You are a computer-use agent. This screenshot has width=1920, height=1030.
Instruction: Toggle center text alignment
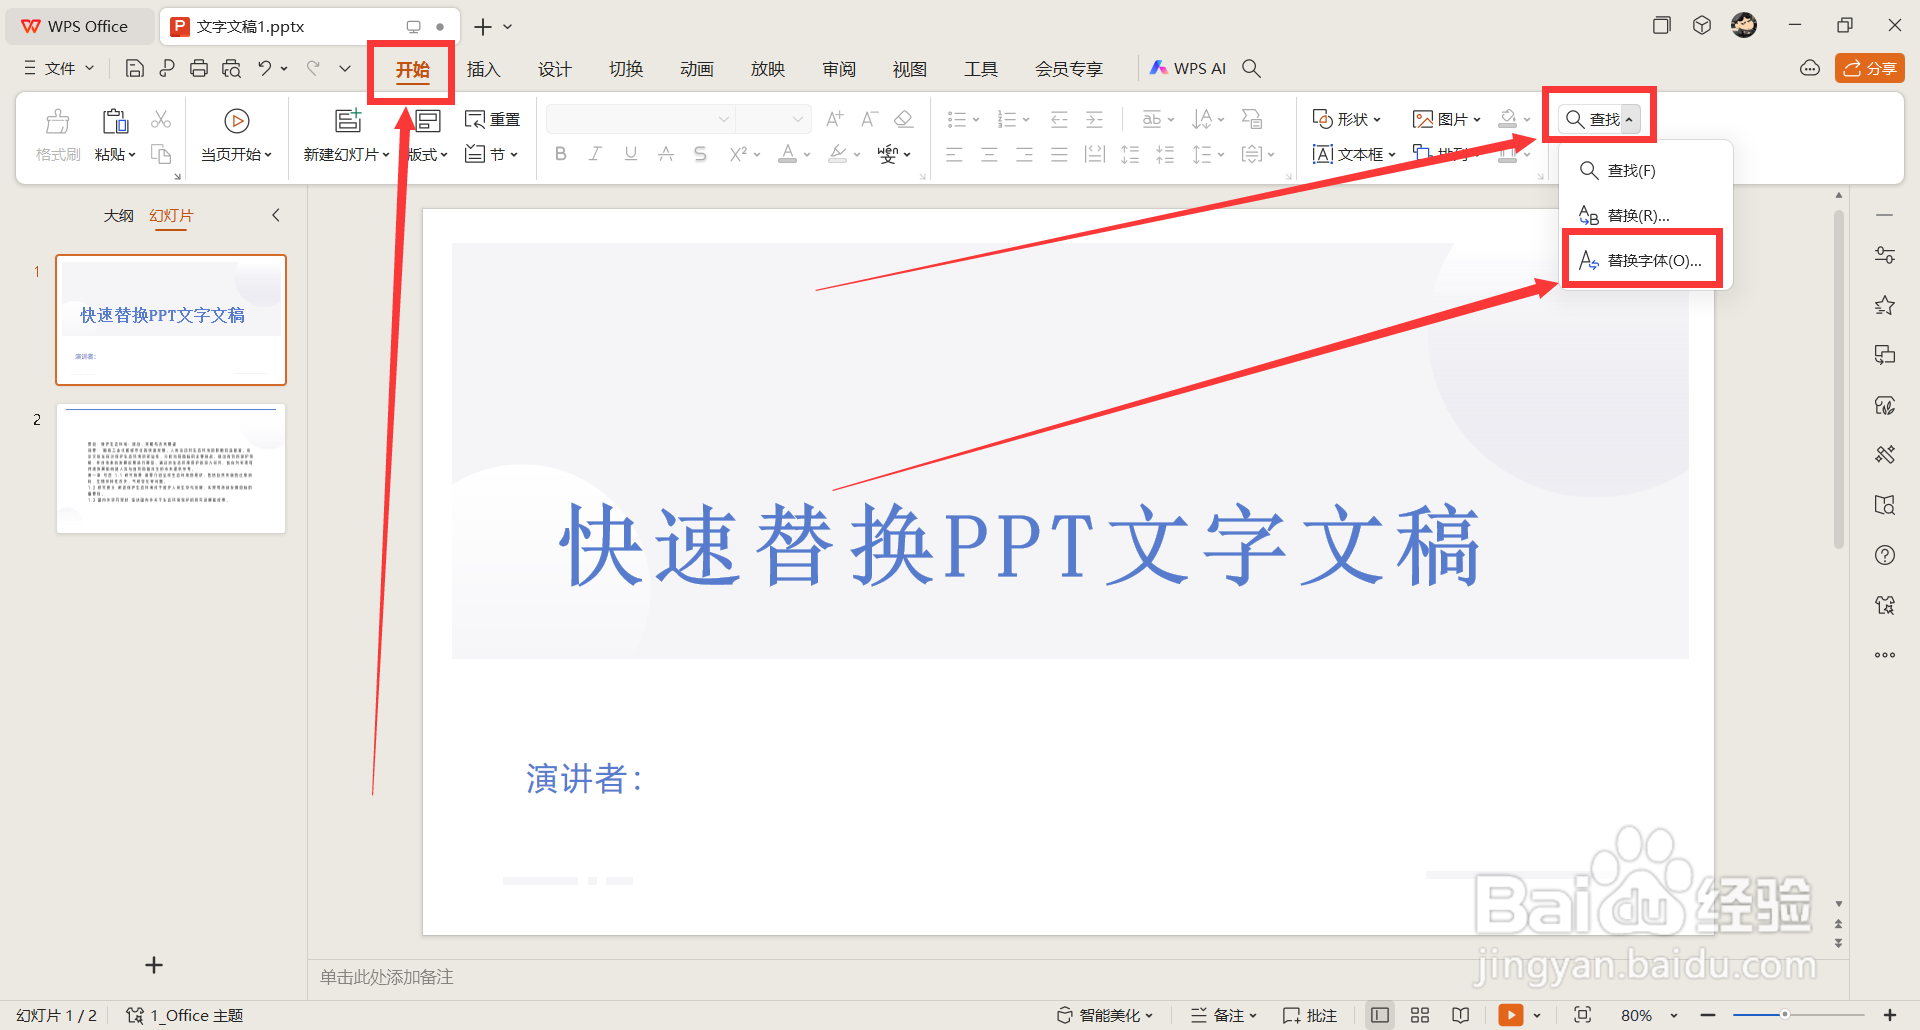(x=989, y=154)
